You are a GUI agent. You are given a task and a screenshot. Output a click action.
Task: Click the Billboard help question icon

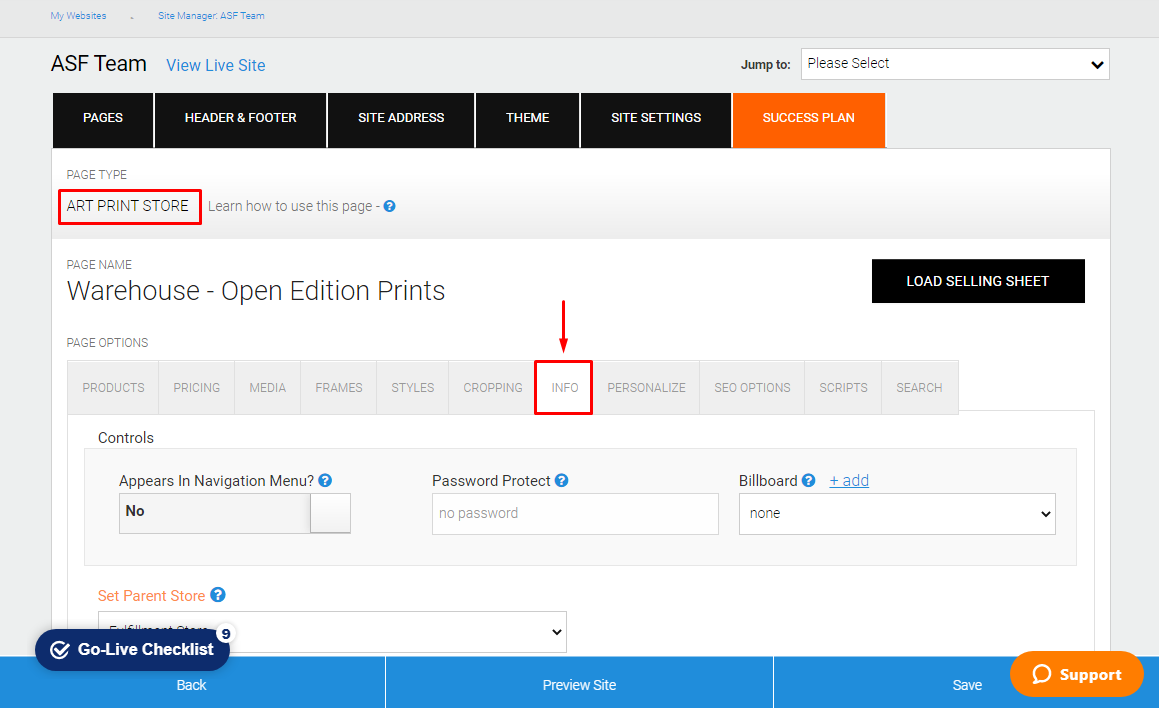point(808,481)
